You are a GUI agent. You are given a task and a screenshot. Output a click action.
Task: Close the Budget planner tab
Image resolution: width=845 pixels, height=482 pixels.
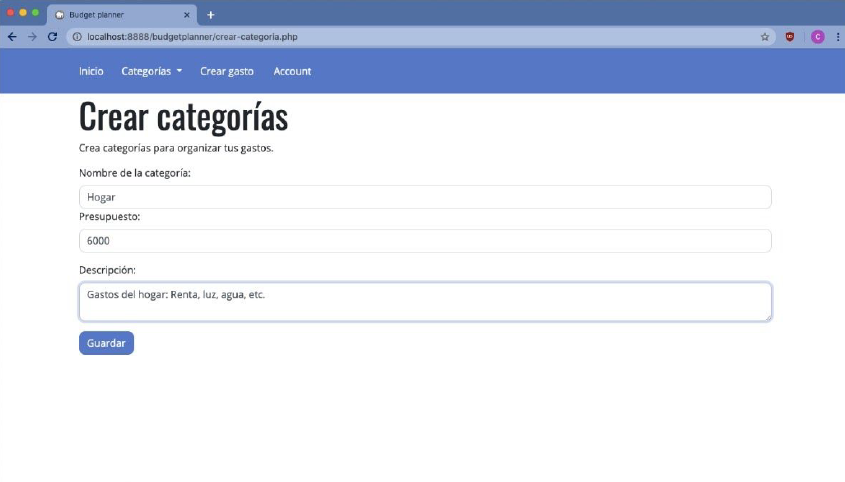tap(187, 15)
